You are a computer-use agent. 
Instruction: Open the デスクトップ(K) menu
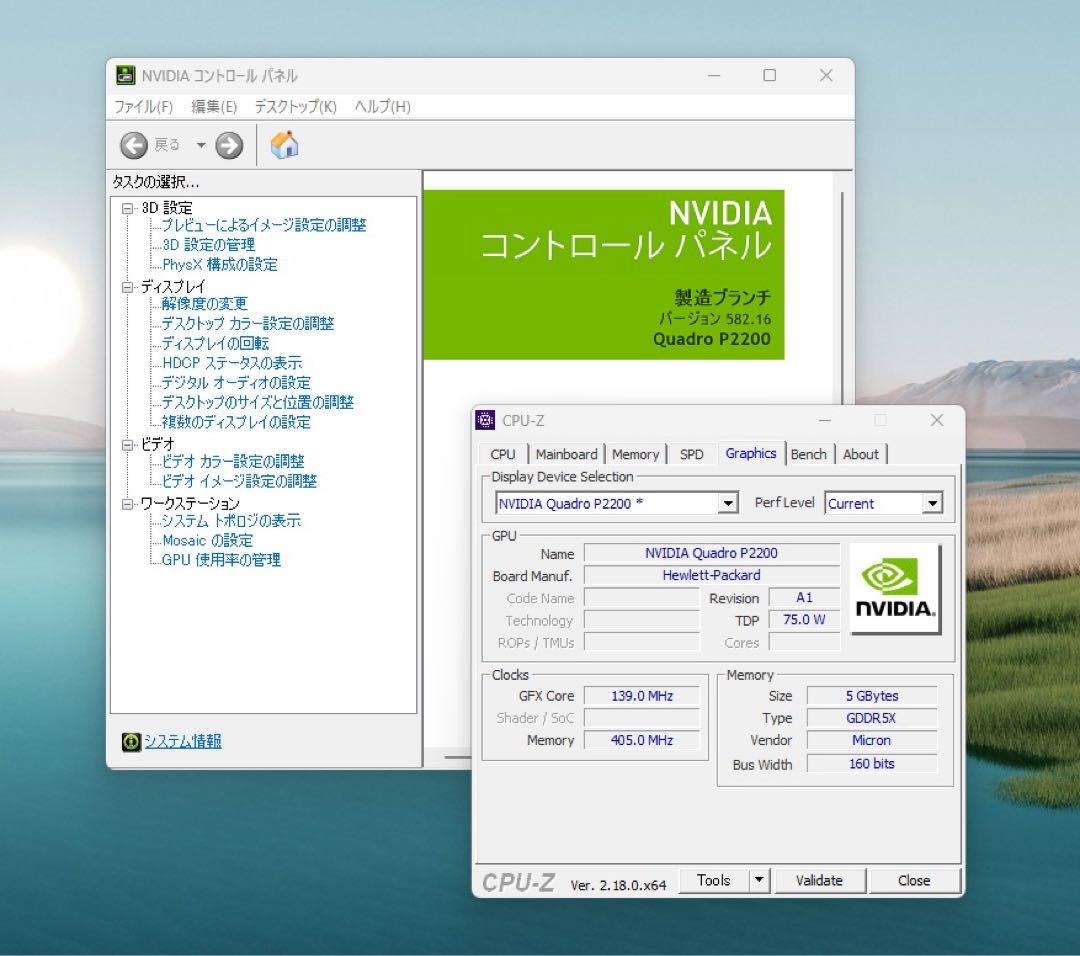pyautogui.click(x=295, y=107)
